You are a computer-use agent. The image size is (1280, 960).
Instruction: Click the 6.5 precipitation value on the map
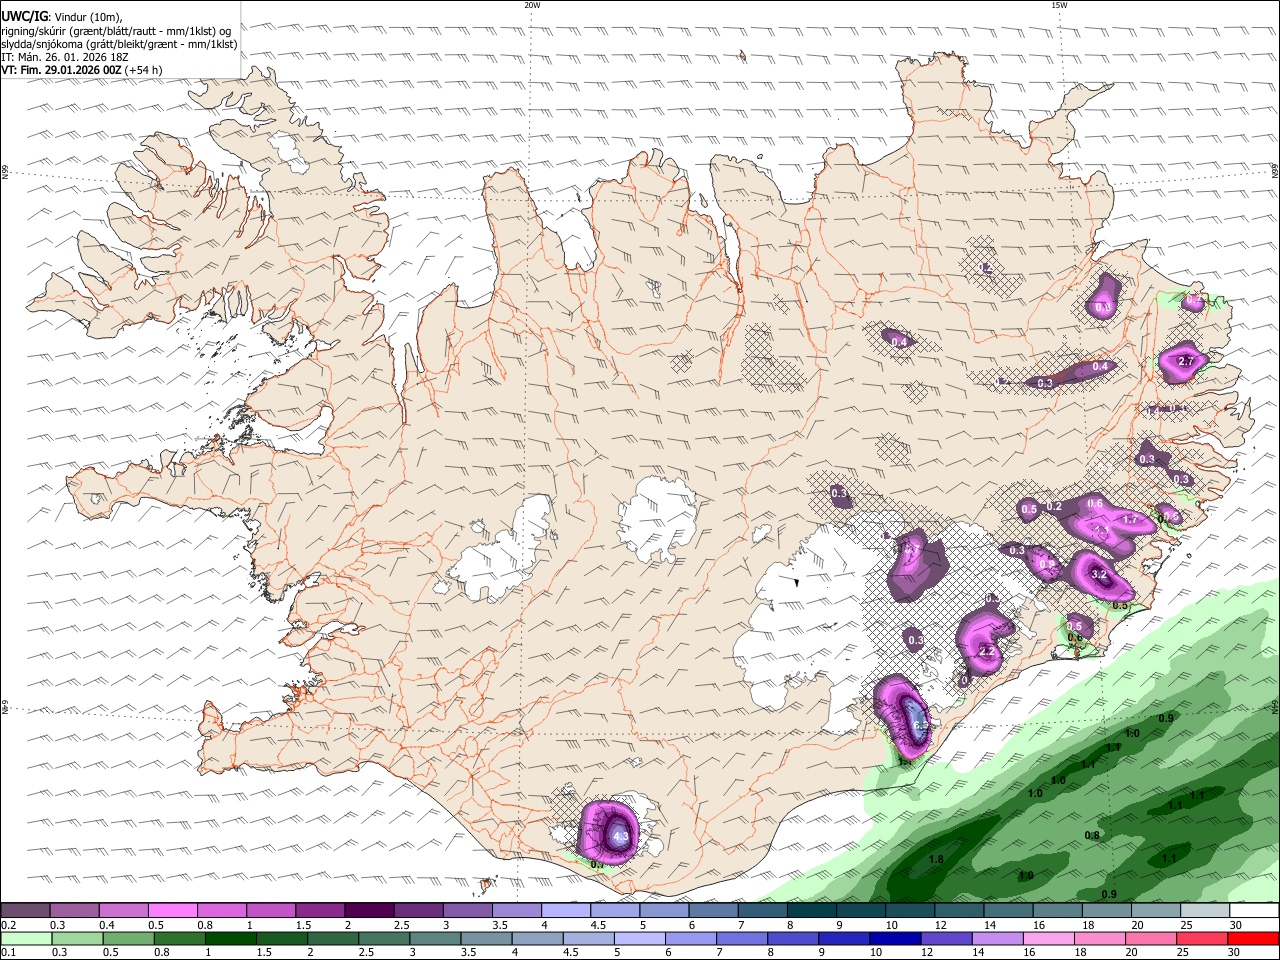click(x=921, y=725)
